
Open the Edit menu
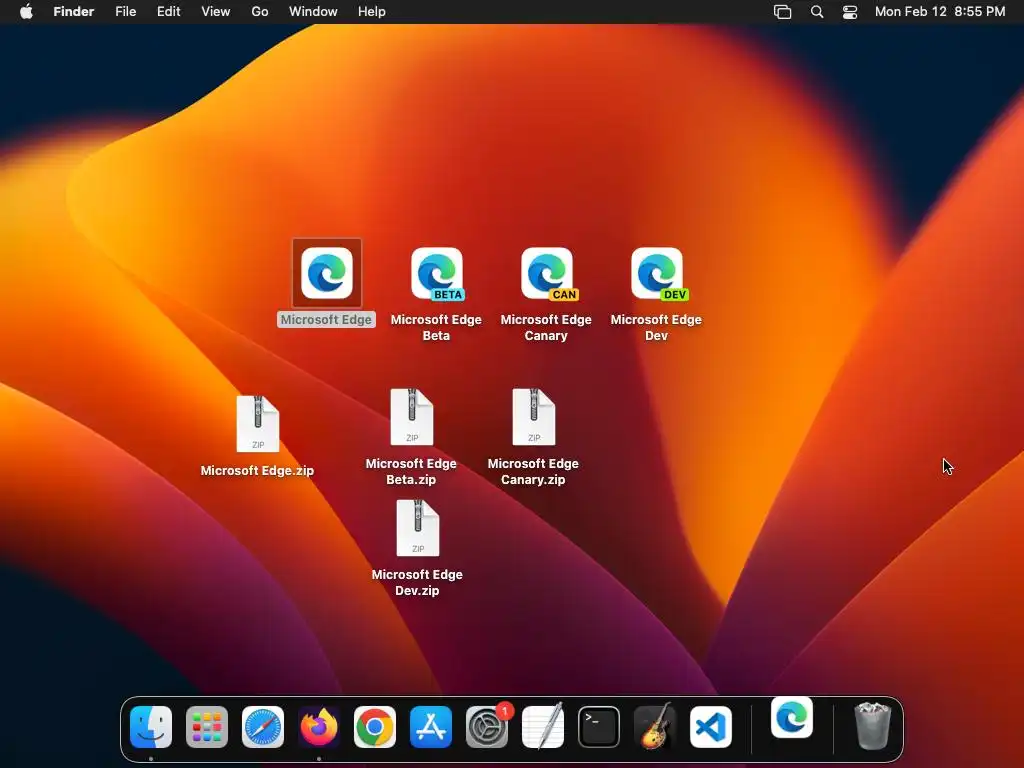pyautogui.click(x=168, y=12)
